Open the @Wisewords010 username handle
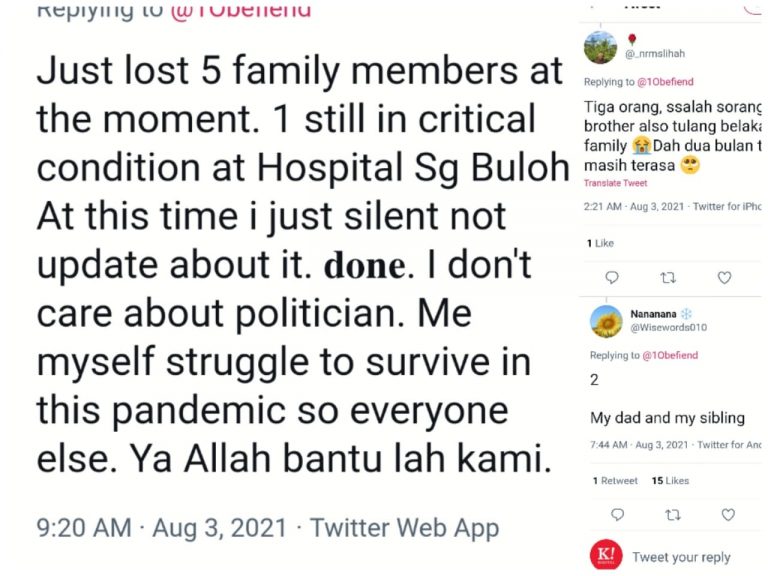 click(x=668, y=328)
